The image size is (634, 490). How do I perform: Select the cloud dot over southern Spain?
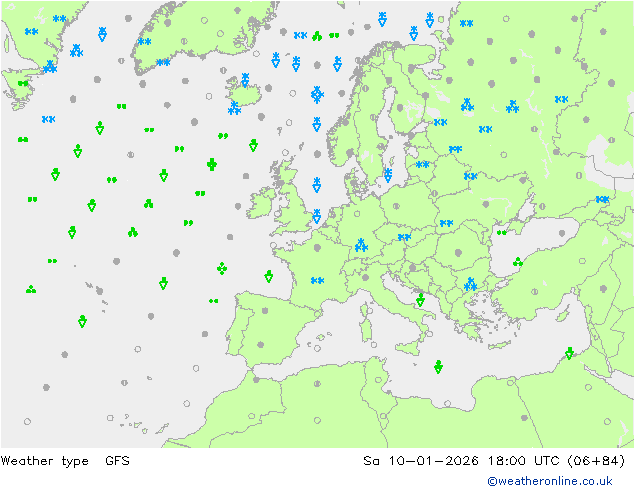point(261,344)
